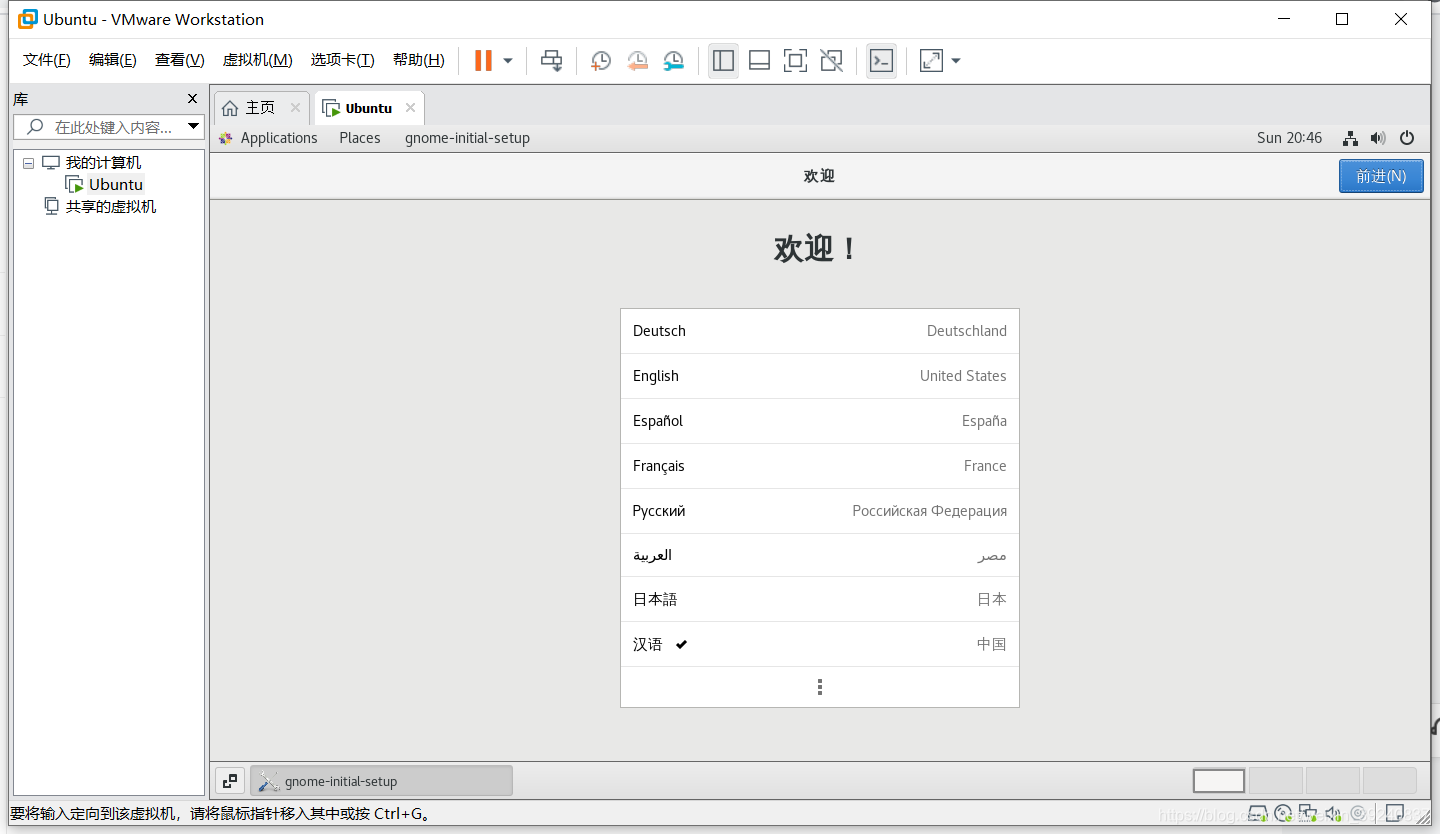1440x834 pixels.
Task: Open the stretch display options dropdown arrow
Action: (956, 61)
